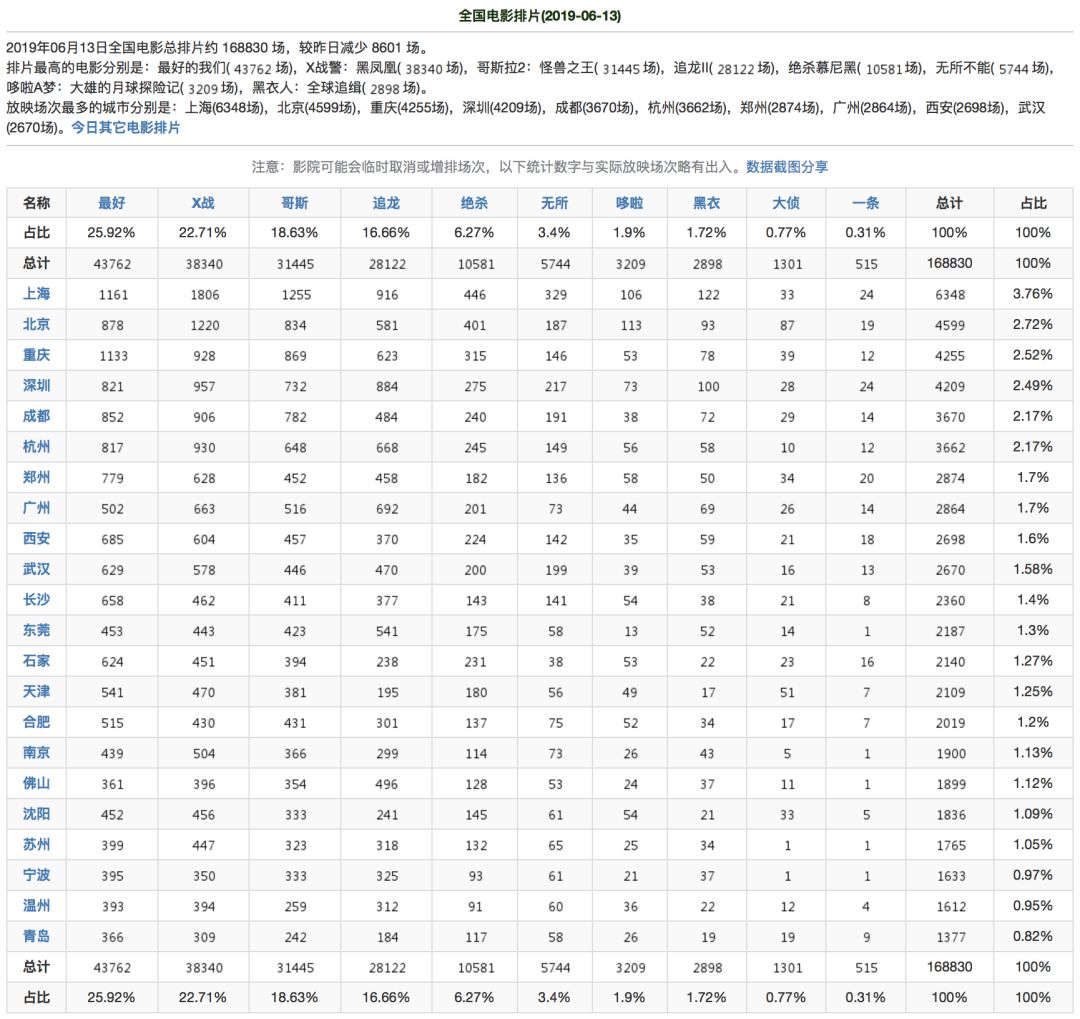Screen dimensions: 1080x1019
Task: Open the 今日其它电影排片 link
Action: tap(125, 128)
